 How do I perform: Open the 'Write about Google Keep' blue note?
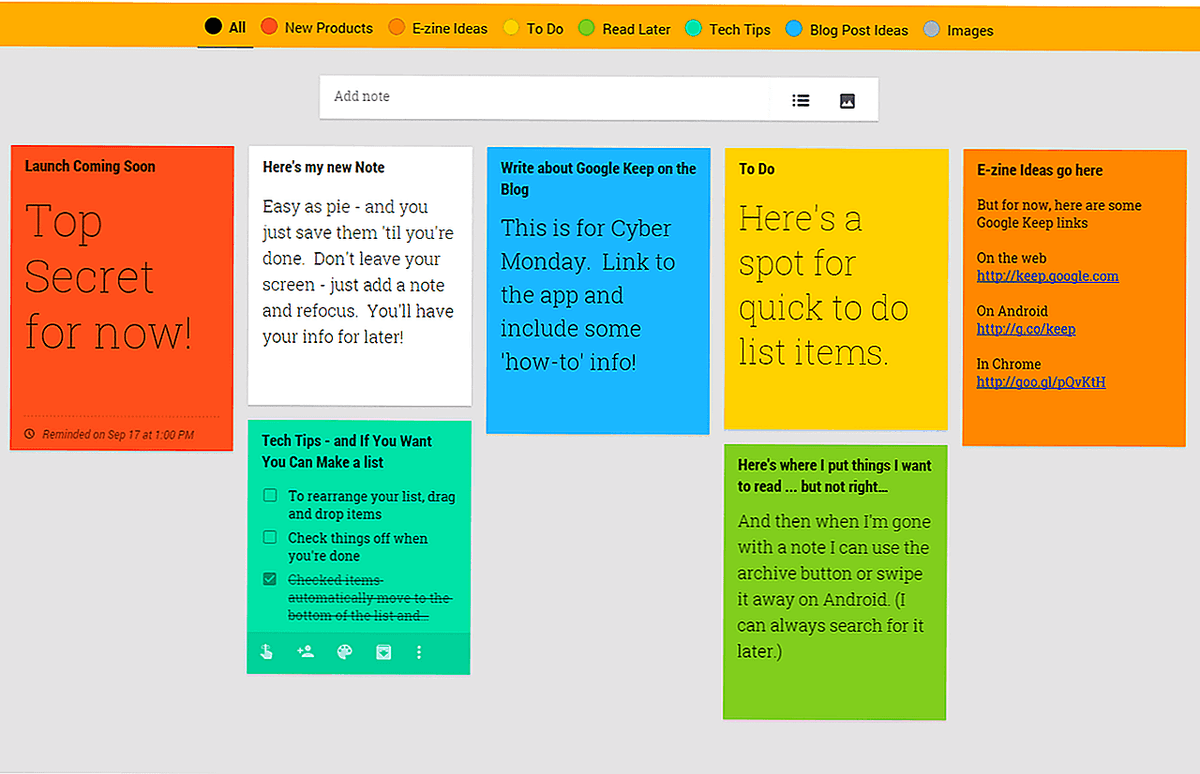[x=598, y=290]
